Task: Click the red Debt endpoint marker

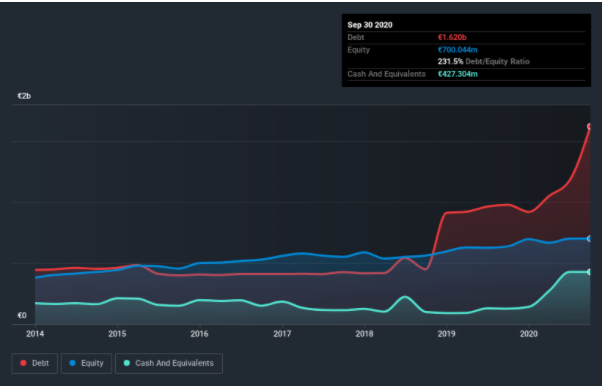Action: click(590, 126)
